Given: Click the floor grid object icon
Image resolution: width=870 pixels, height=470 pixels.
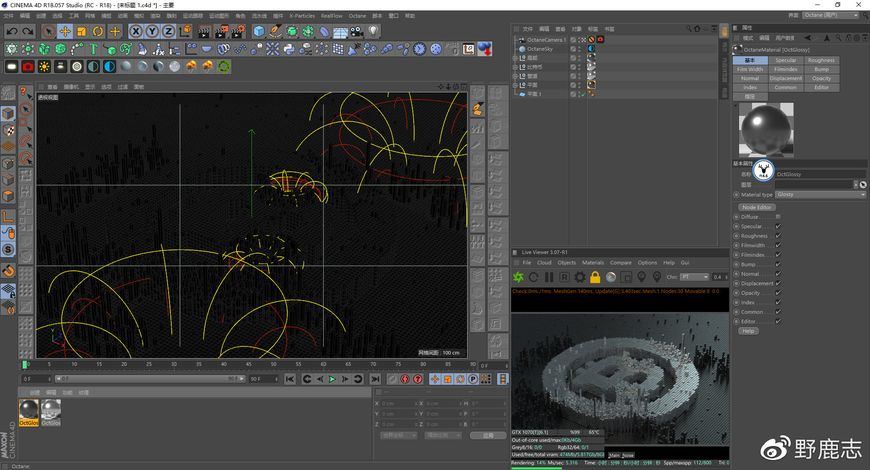Looking at the screenshot, I should pyautogui.click(x=340, y=32).
